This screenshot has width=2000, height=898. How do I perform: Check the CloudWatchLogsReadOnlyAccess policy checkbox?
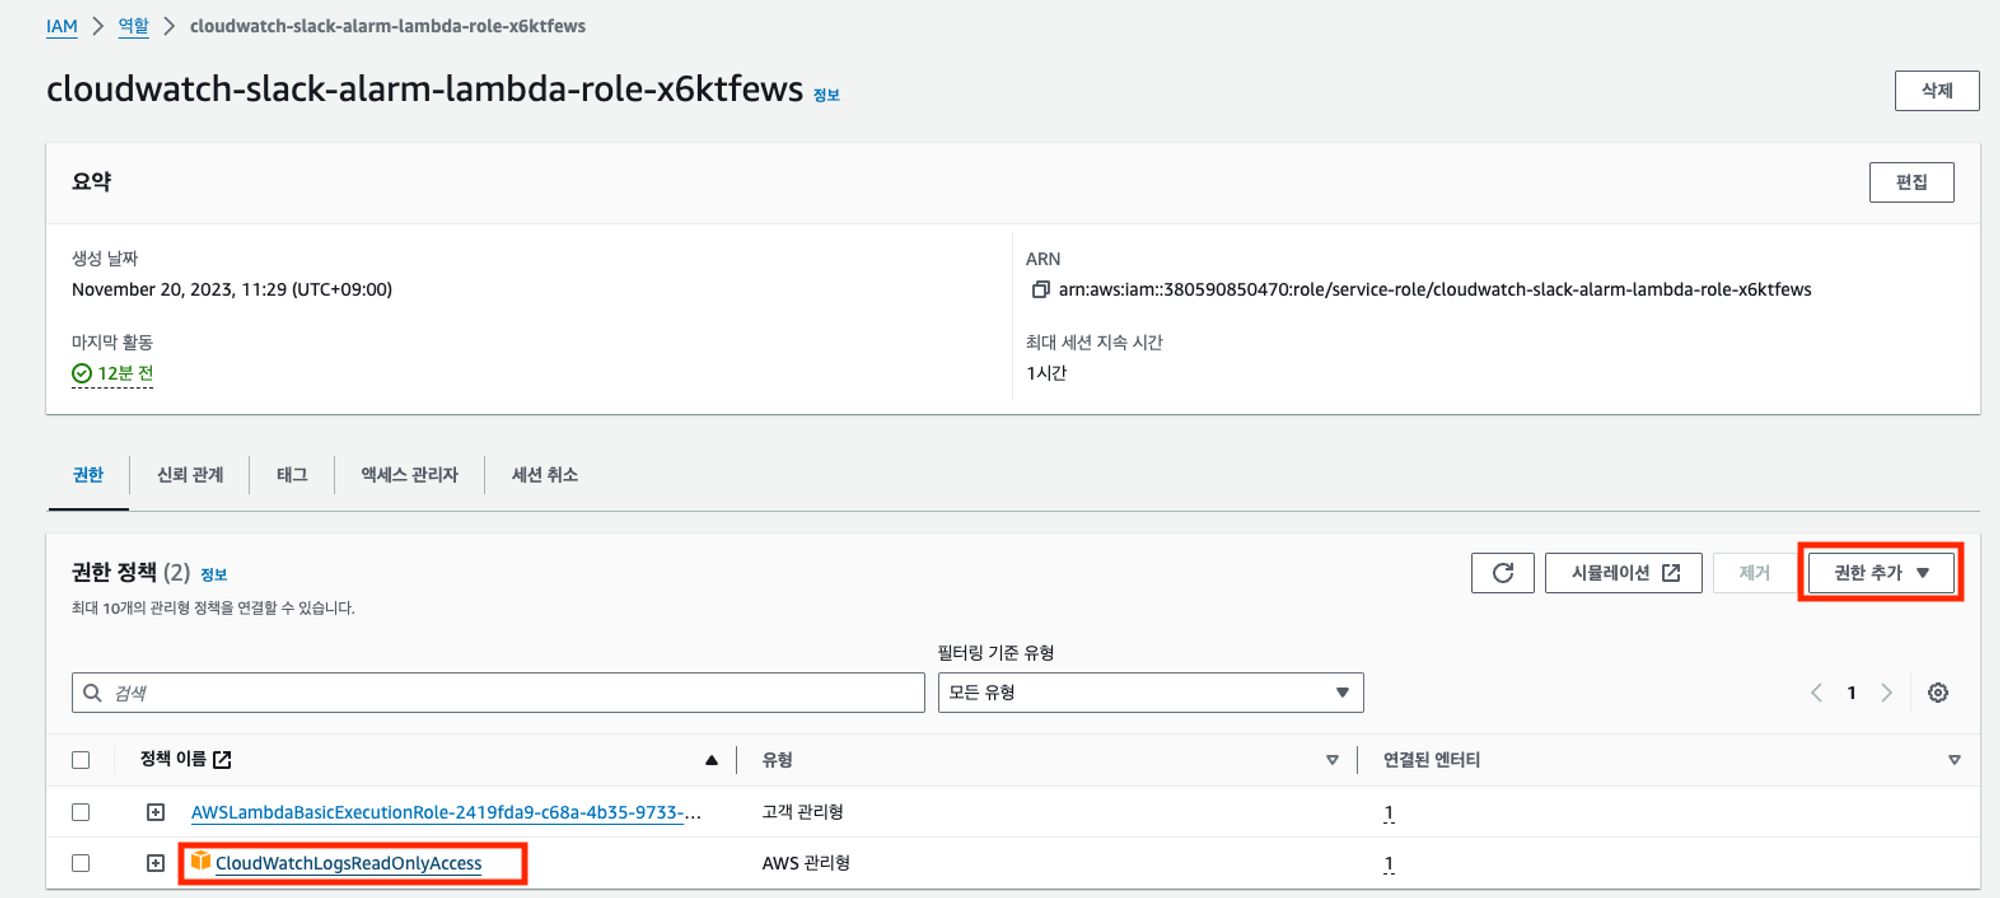point(81,863)
